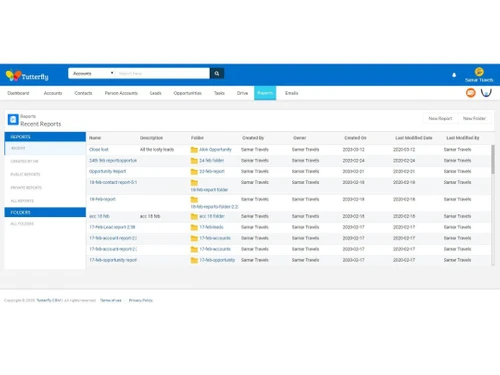Screen dimensions: 500x375
Task: Open the notifications bell
Action: (454, 75)
